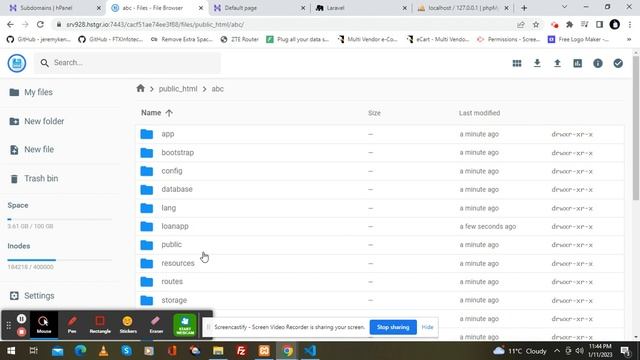Click the browser address bar URL
This screenshot has width=640, height=360.
click(x=155, y=24)
